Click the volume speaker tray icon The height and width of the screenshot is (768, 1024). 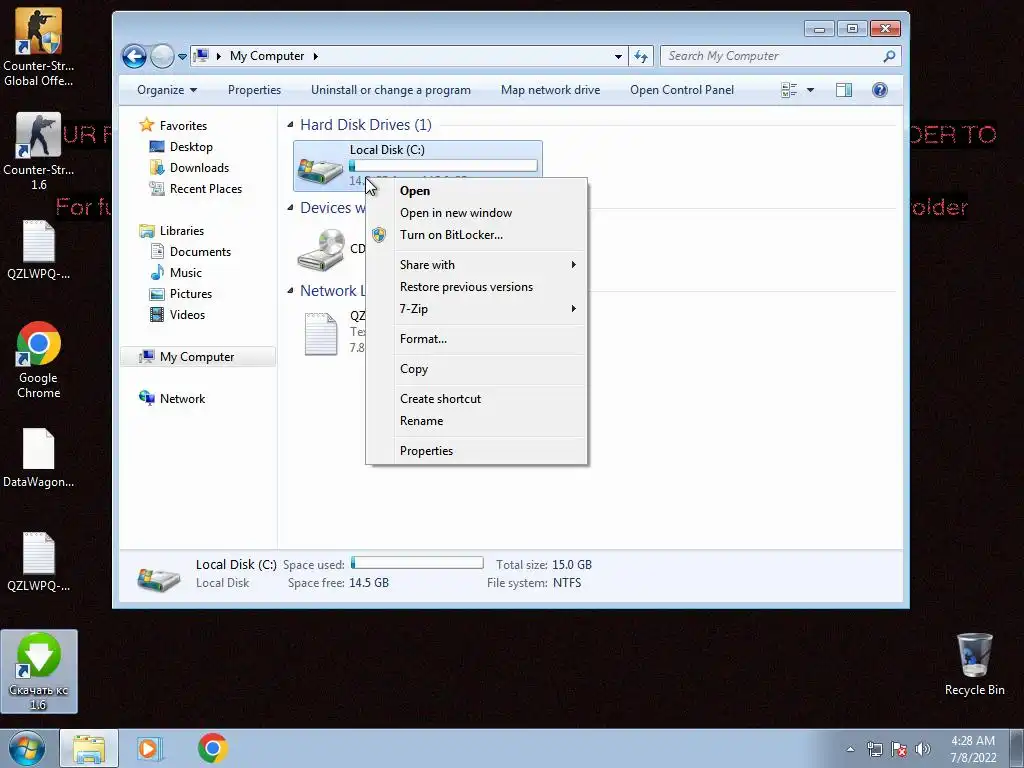pos(923,749)
